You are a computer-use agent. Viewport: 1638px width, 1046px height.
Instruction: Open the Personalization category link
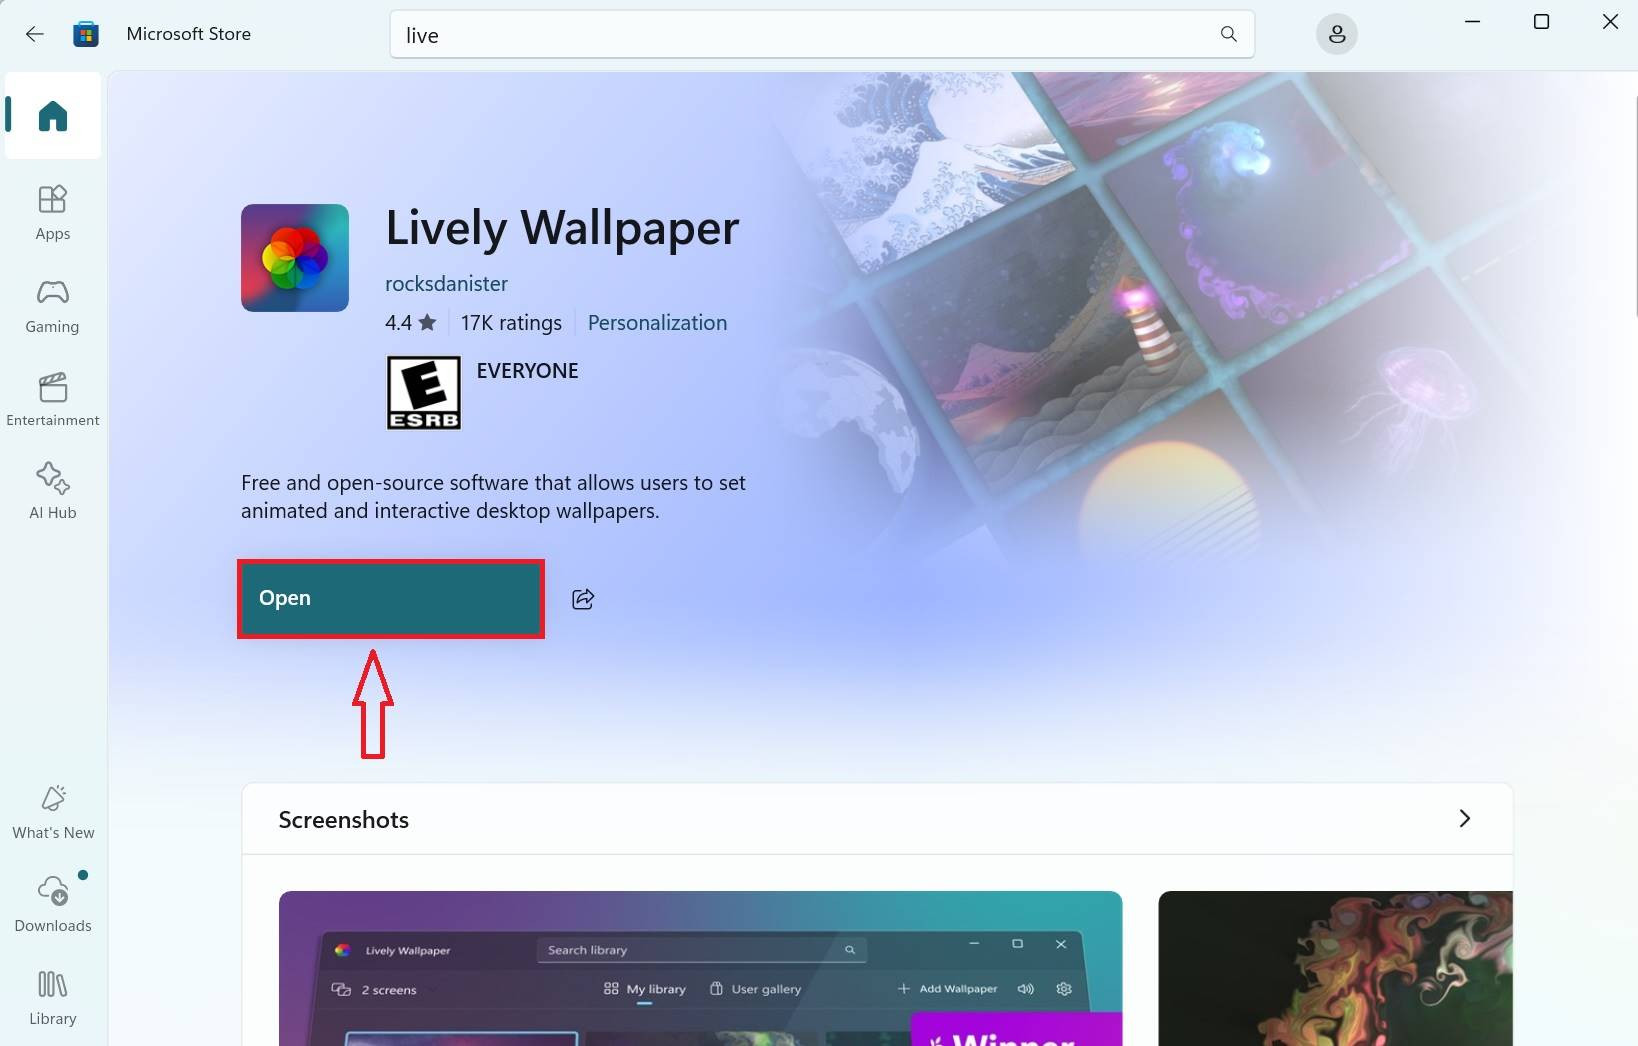(657, 323)
